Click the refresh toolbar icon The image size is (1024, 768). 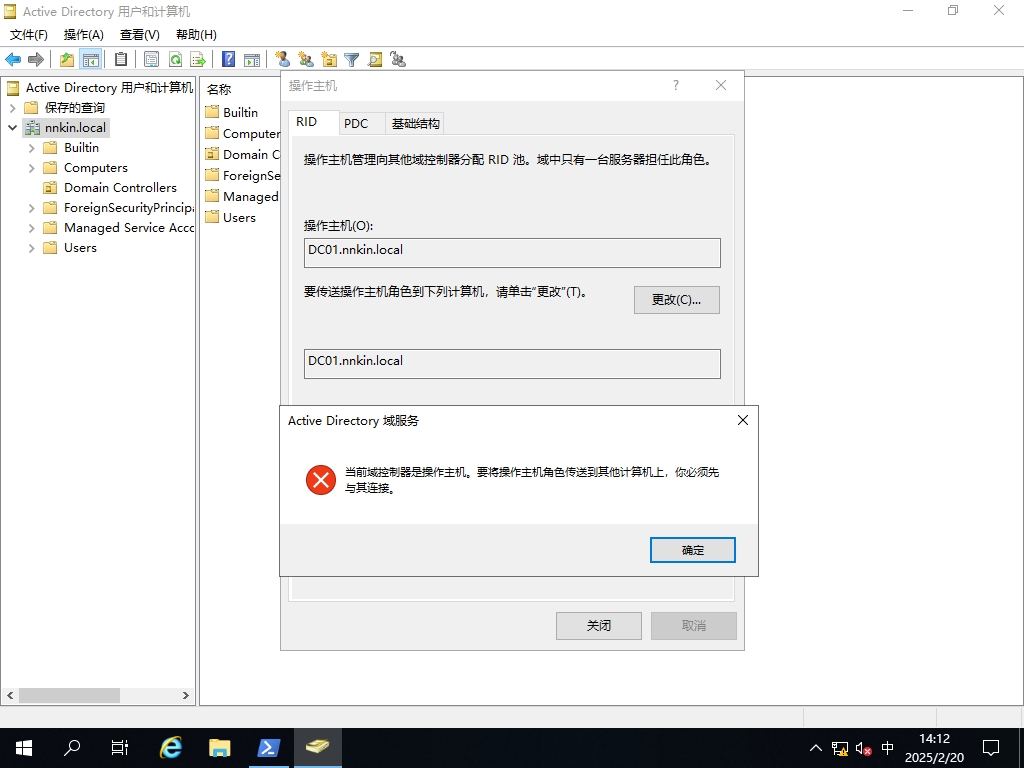tap(175, 60)
